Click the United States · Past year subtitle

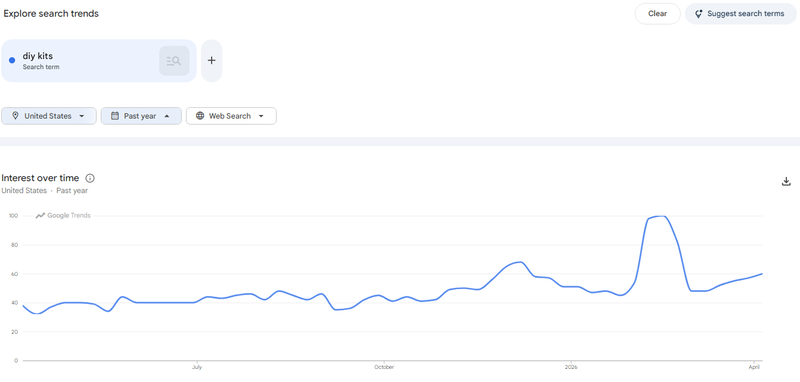[x=44, y=190]
